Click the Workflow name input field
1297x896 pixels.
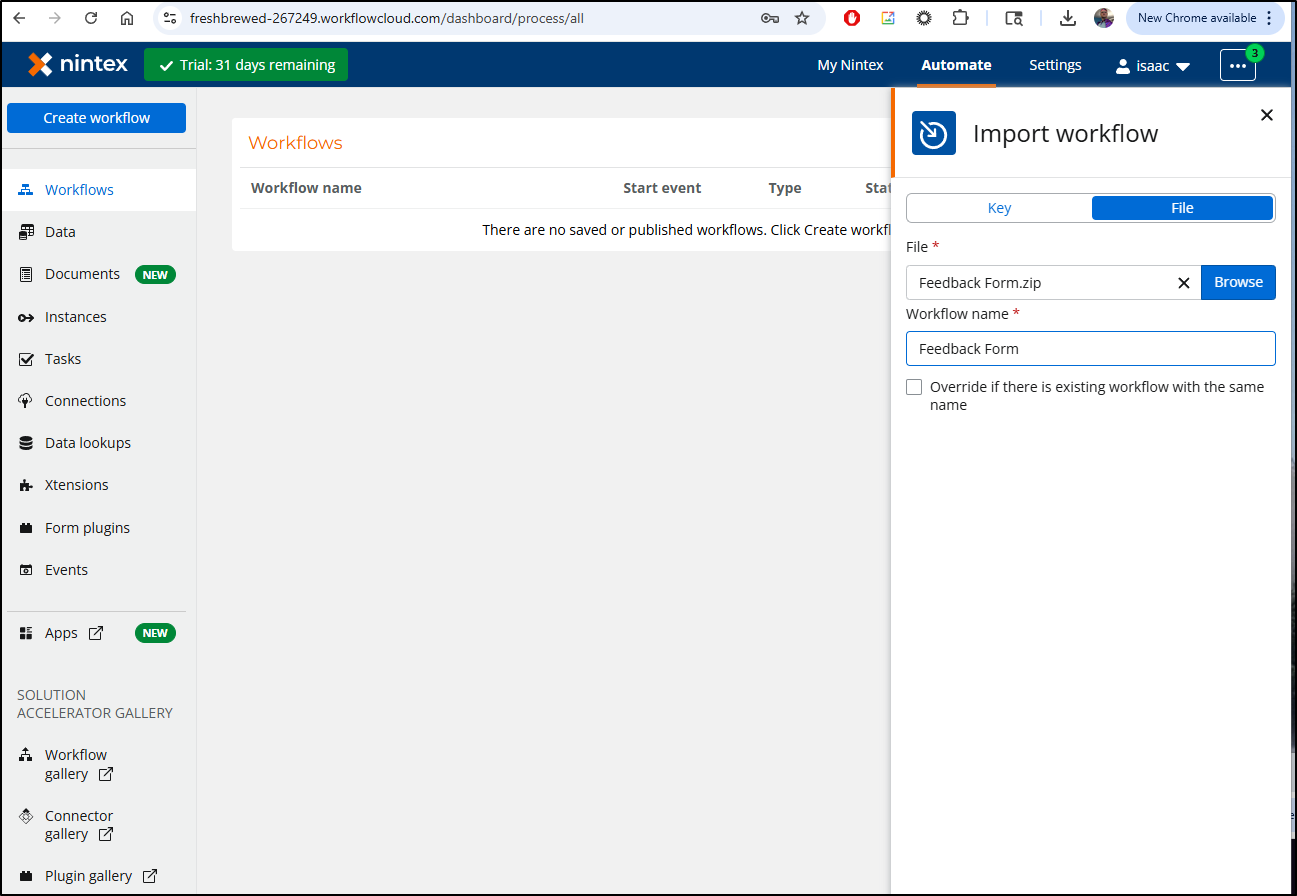click(1091, 349)
